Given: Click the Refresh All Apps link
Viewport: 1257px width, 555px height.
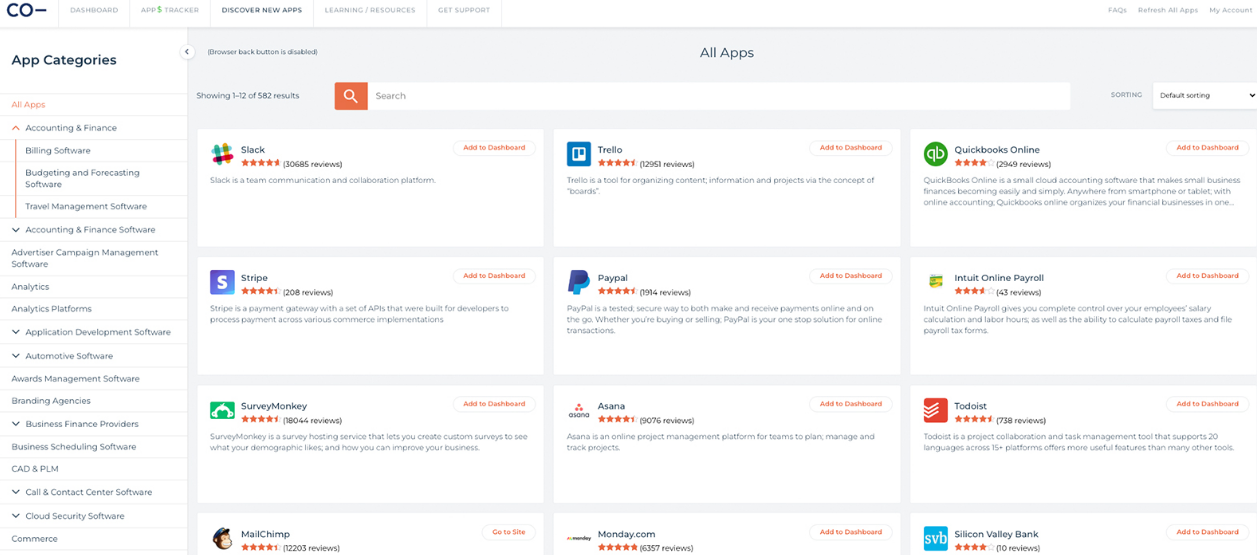Looking at the screenshot, I should tap(1167, 10).
